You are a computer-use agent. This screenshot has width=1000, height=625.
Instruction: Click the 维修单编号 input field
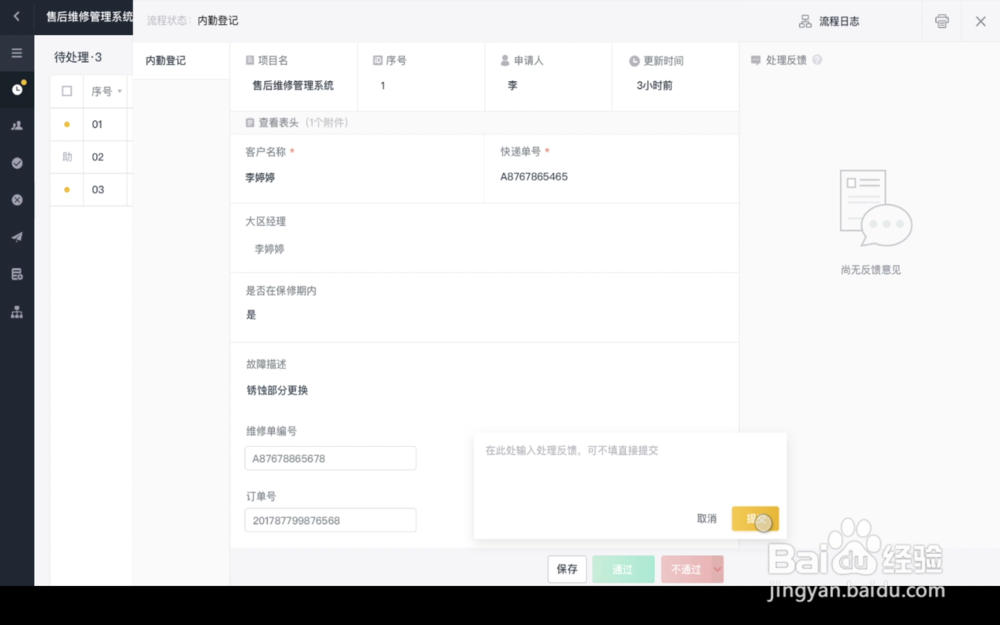click(330, 458)
